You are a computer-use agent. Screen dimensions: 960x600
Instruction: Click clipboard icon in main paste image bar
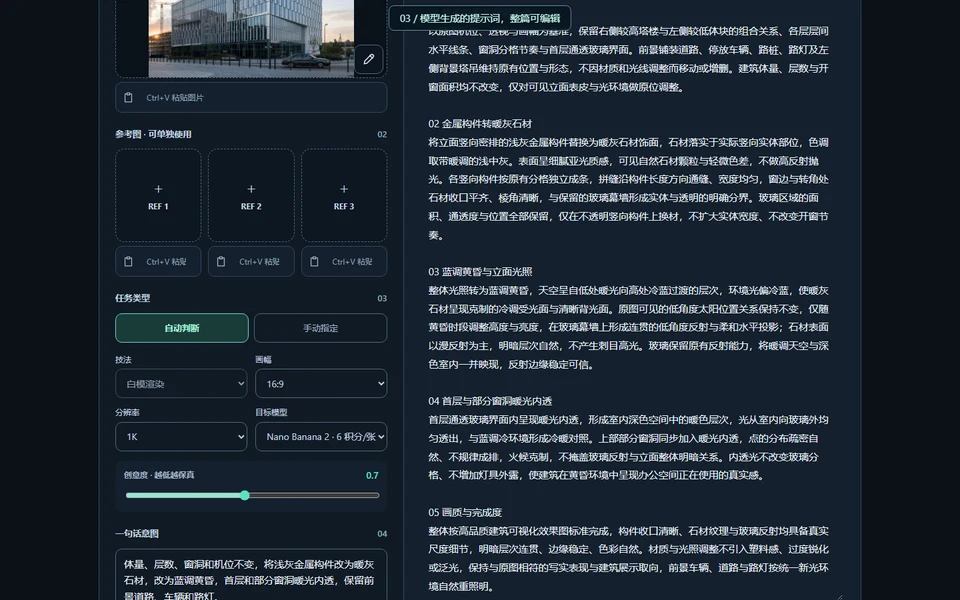[129, 97]
